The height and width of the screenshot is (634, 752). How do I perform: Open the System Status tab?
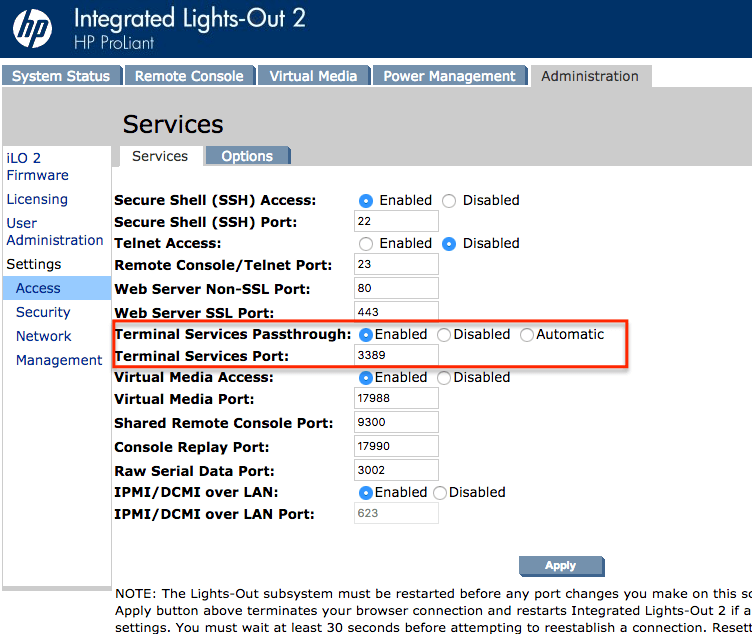61,76
